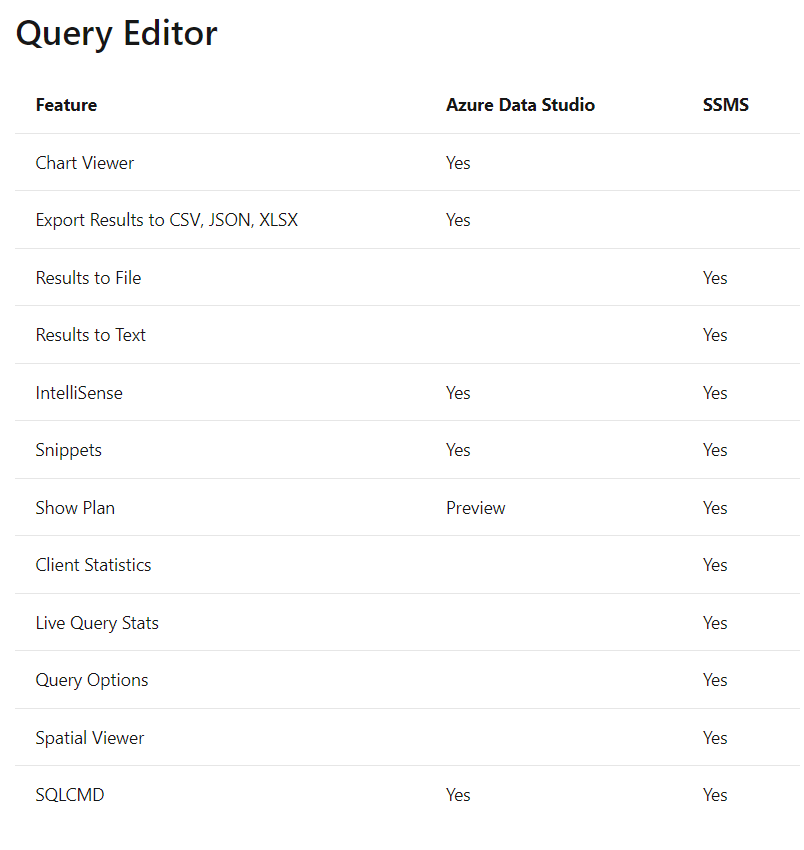Click Azure Data Studio Yes for Chart Viewer
Screen dimensions: 804x850
(458, 163)
